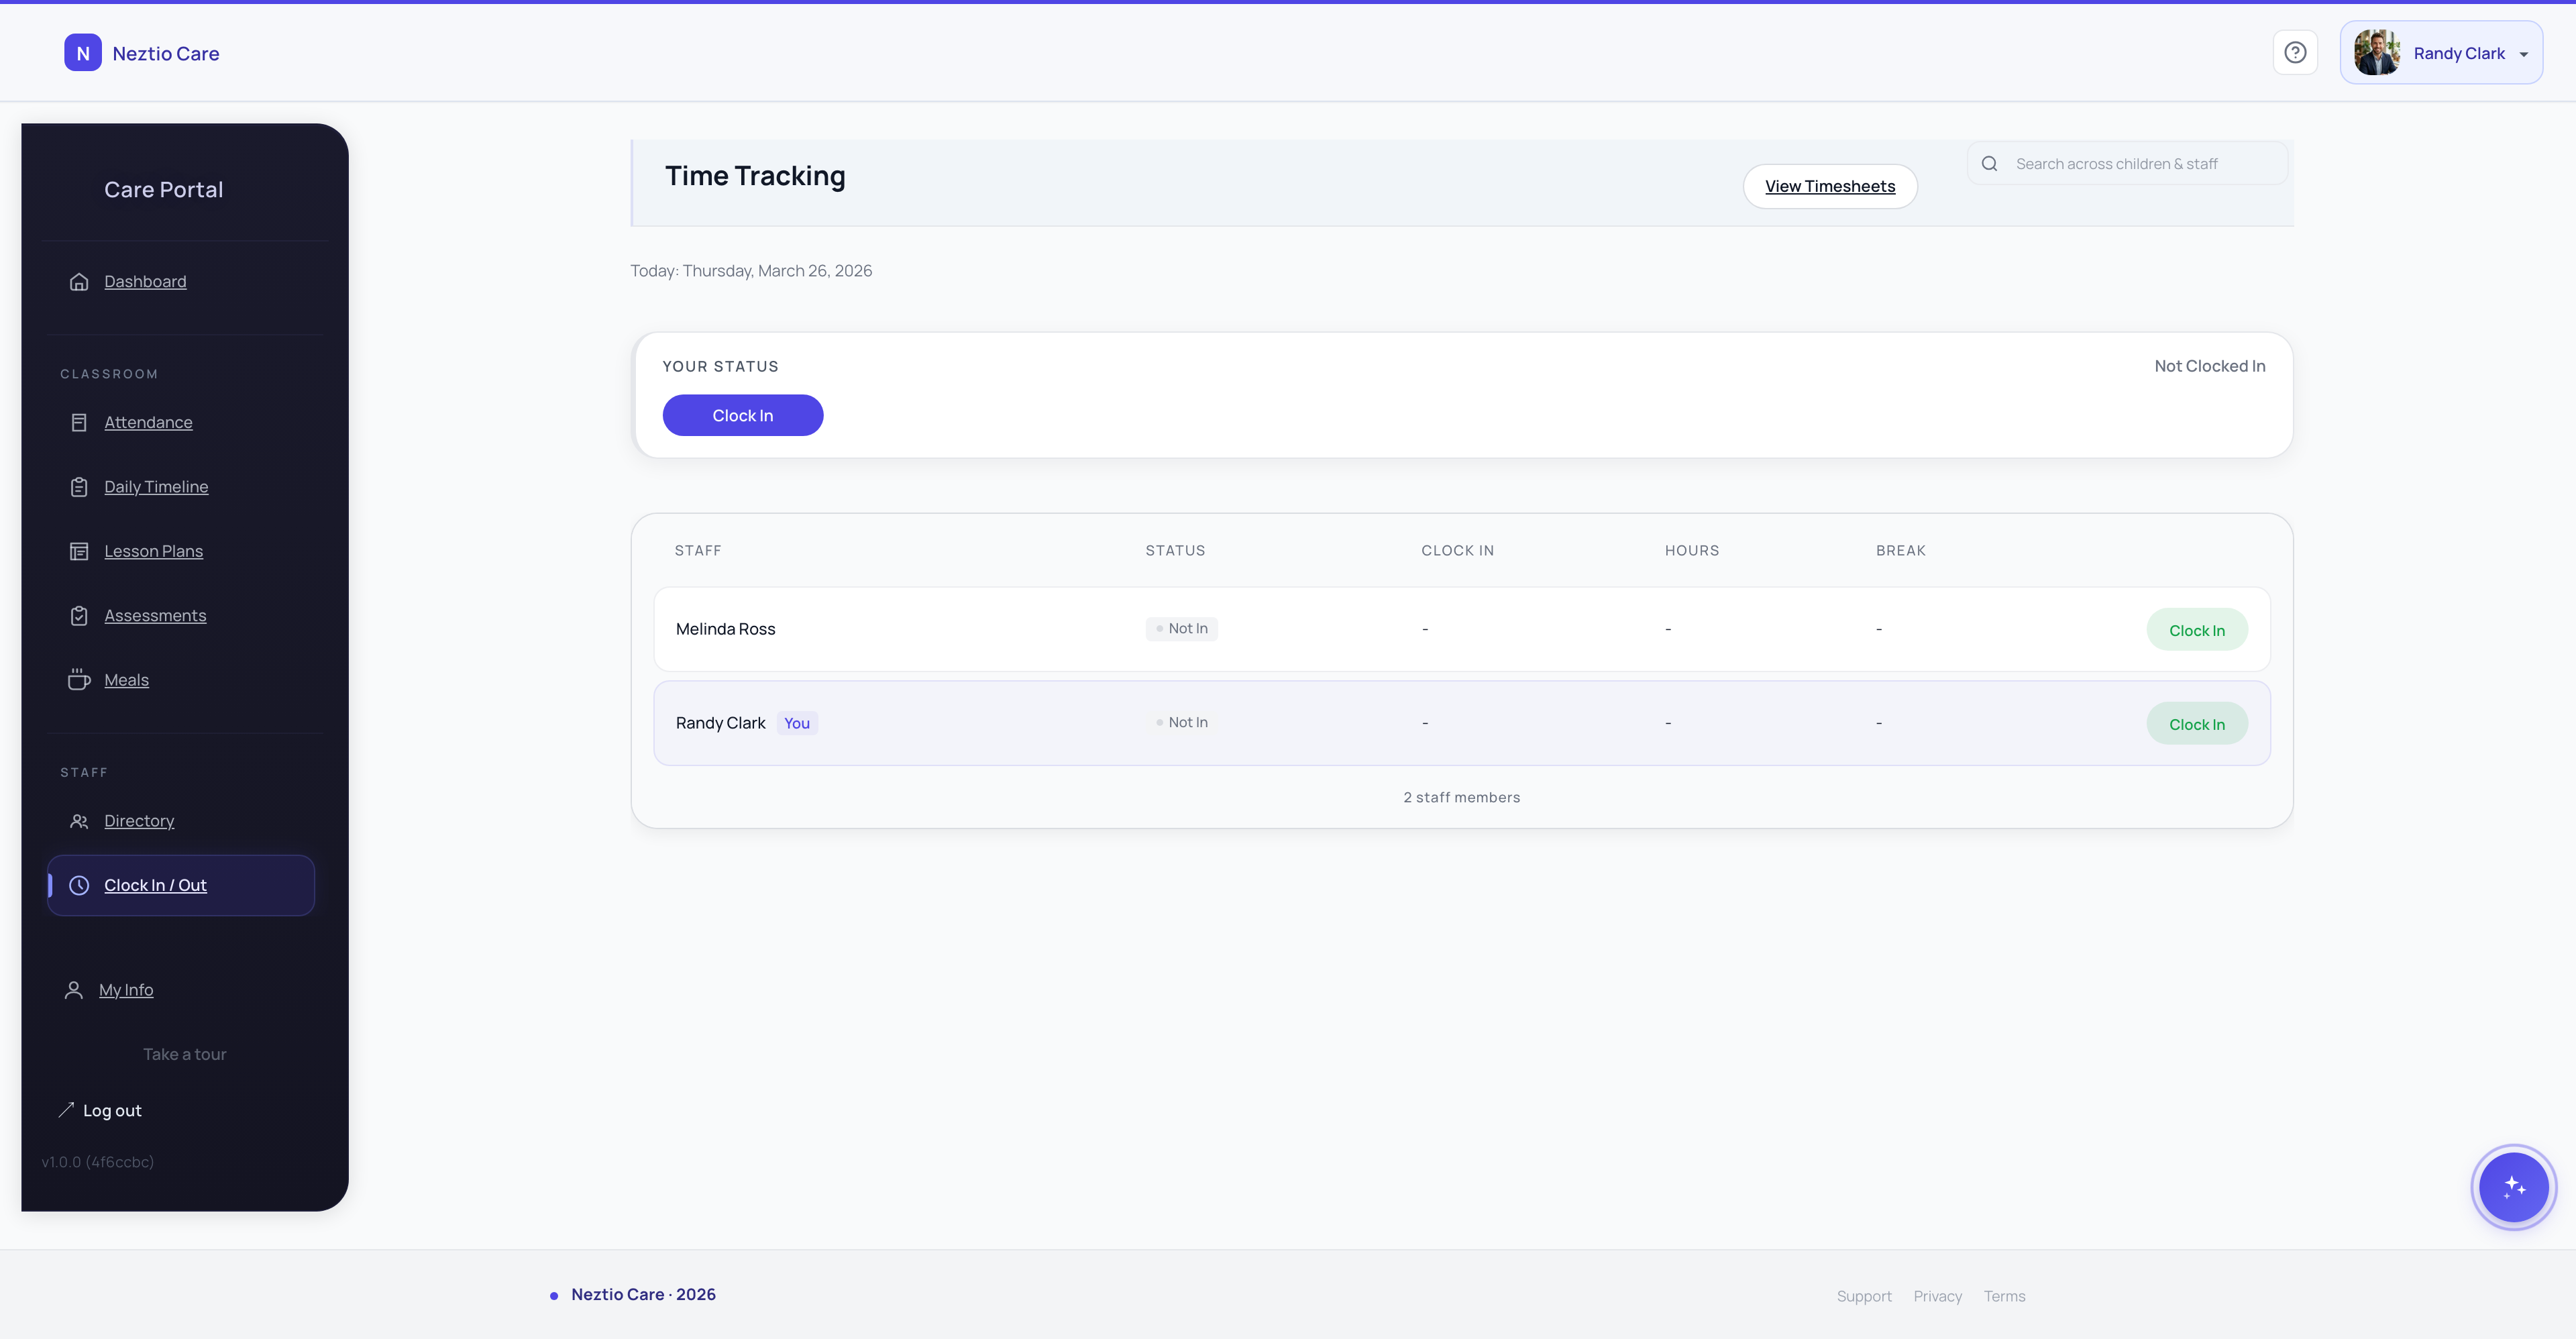This screenshot has height=1339, width=2576.
Task: Open Assessments via the clipboard icon
Action: 80,615
